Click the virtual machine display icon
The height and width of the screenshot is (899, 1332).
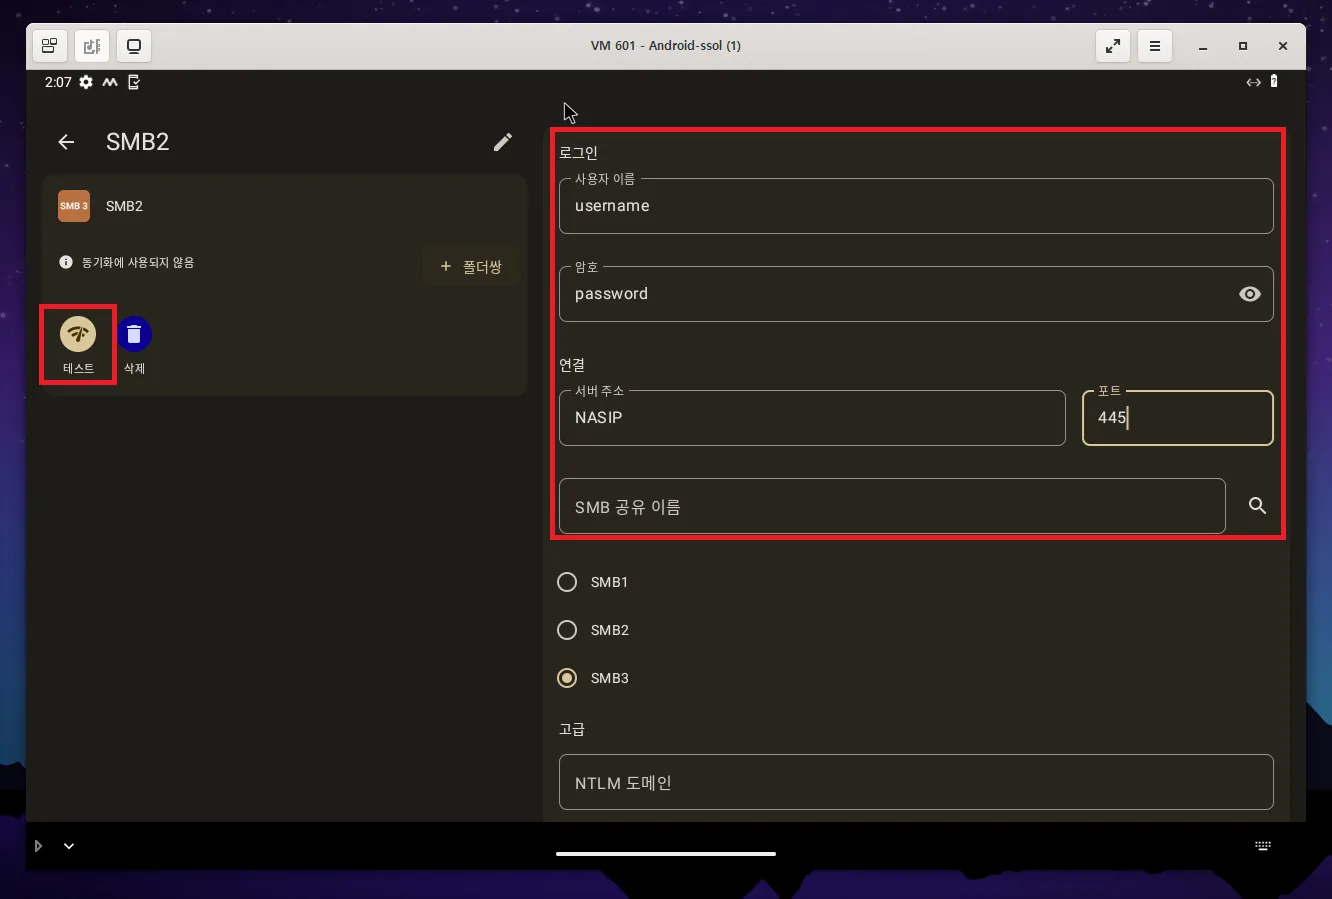(x=134, y=45)
